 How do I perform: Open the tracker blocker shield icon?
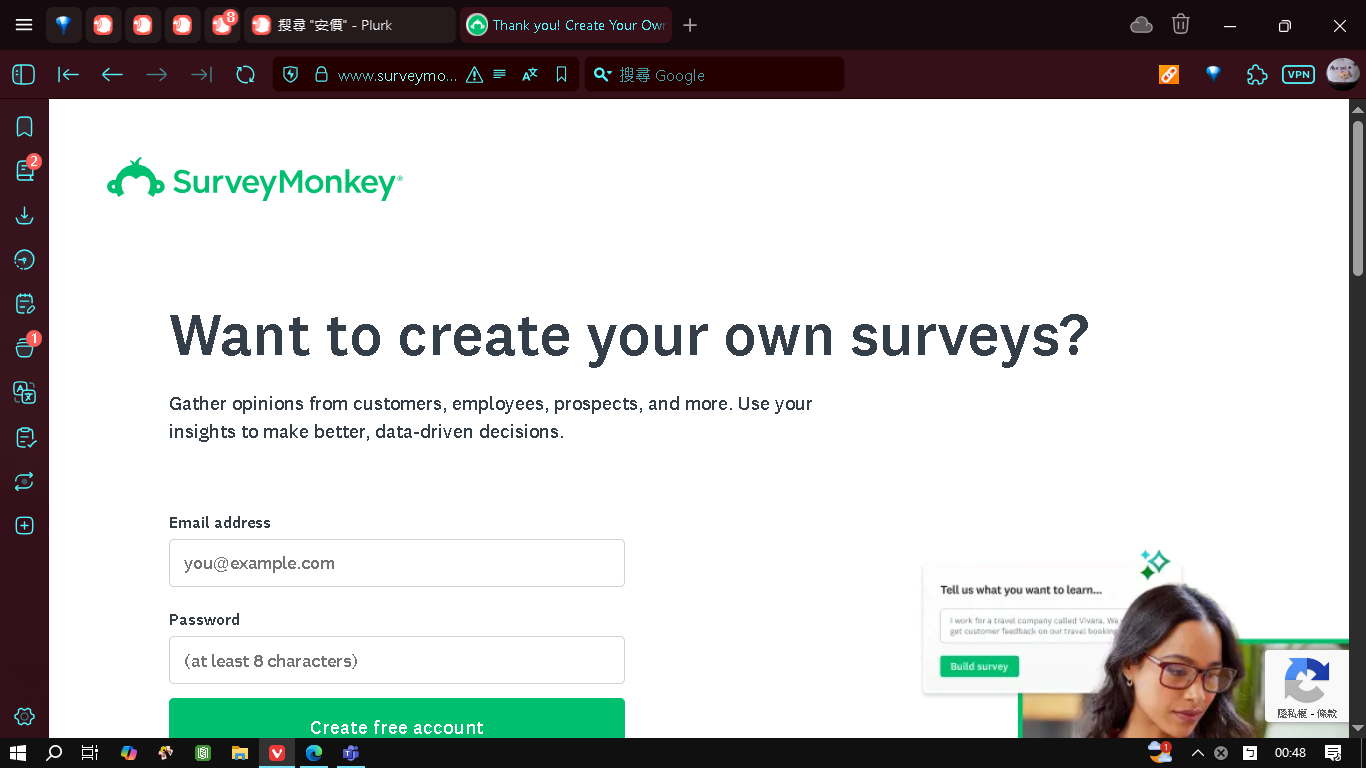(x=291, y=74)
